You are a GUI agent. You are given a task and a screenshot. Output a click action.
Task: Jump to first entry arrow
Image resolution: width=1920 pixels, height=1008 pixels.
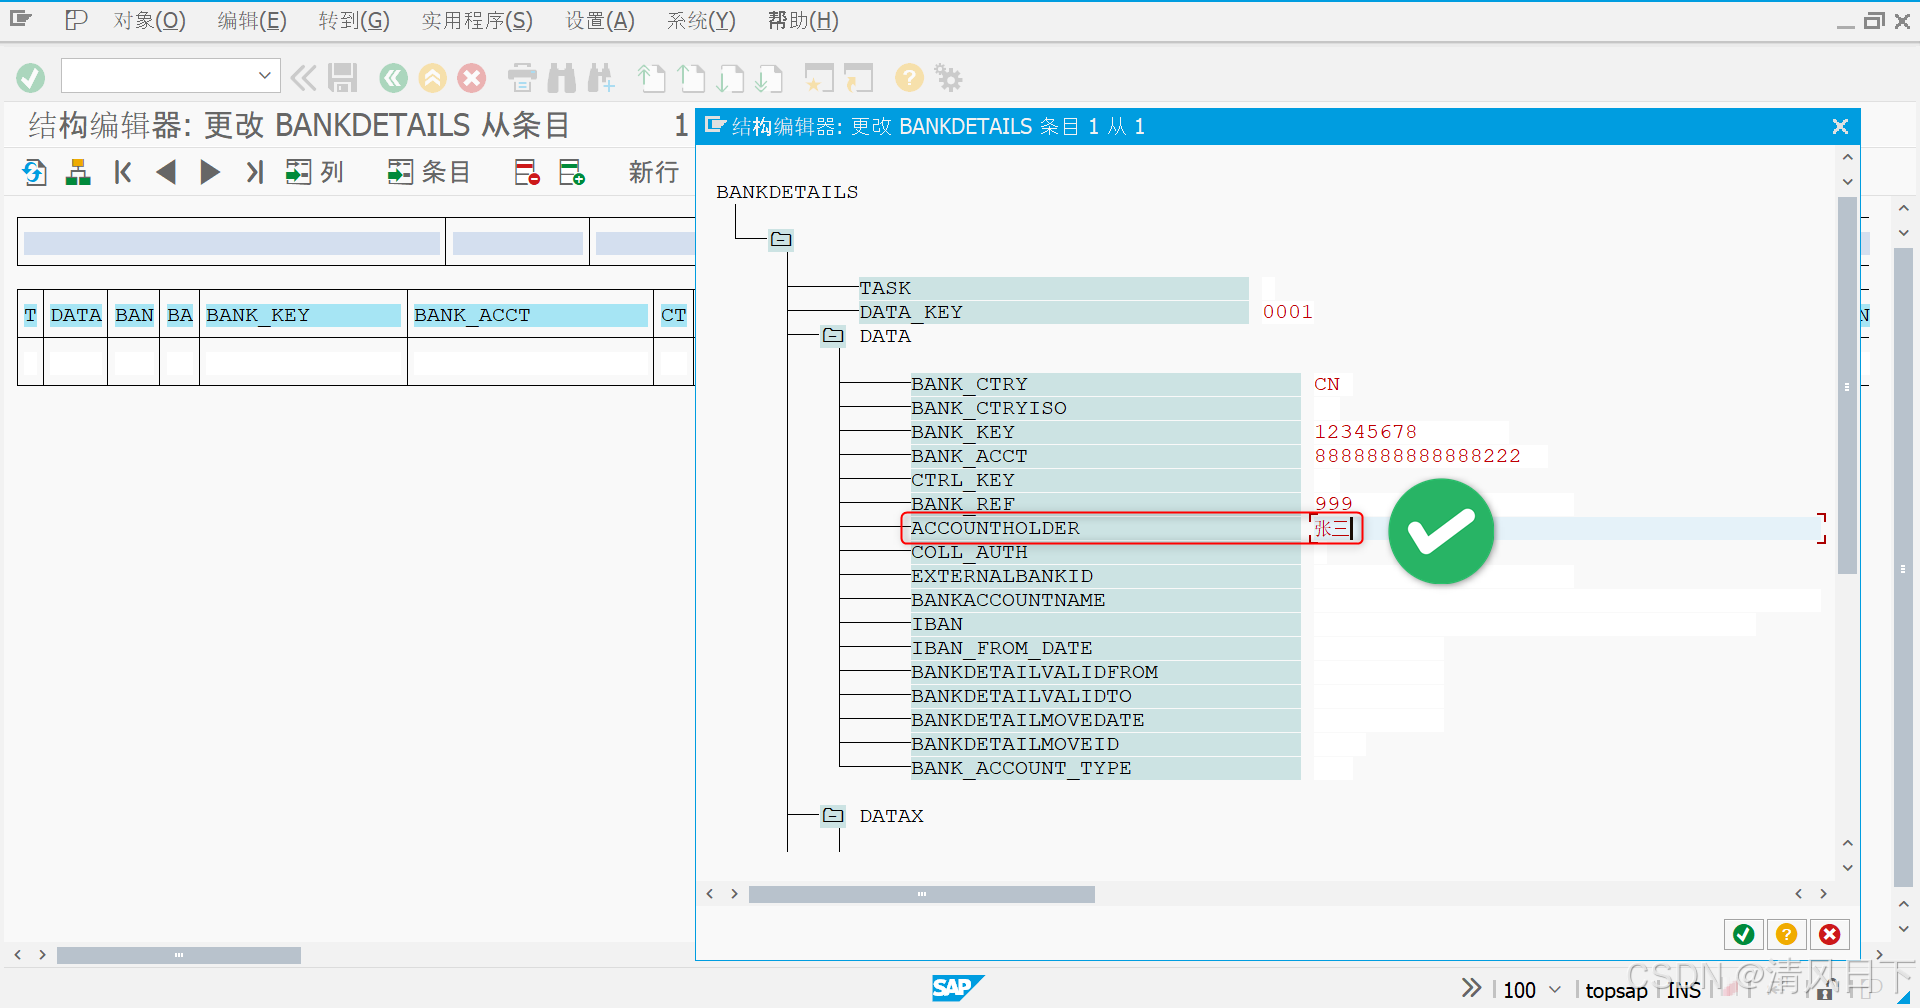(x=123, y=172)
